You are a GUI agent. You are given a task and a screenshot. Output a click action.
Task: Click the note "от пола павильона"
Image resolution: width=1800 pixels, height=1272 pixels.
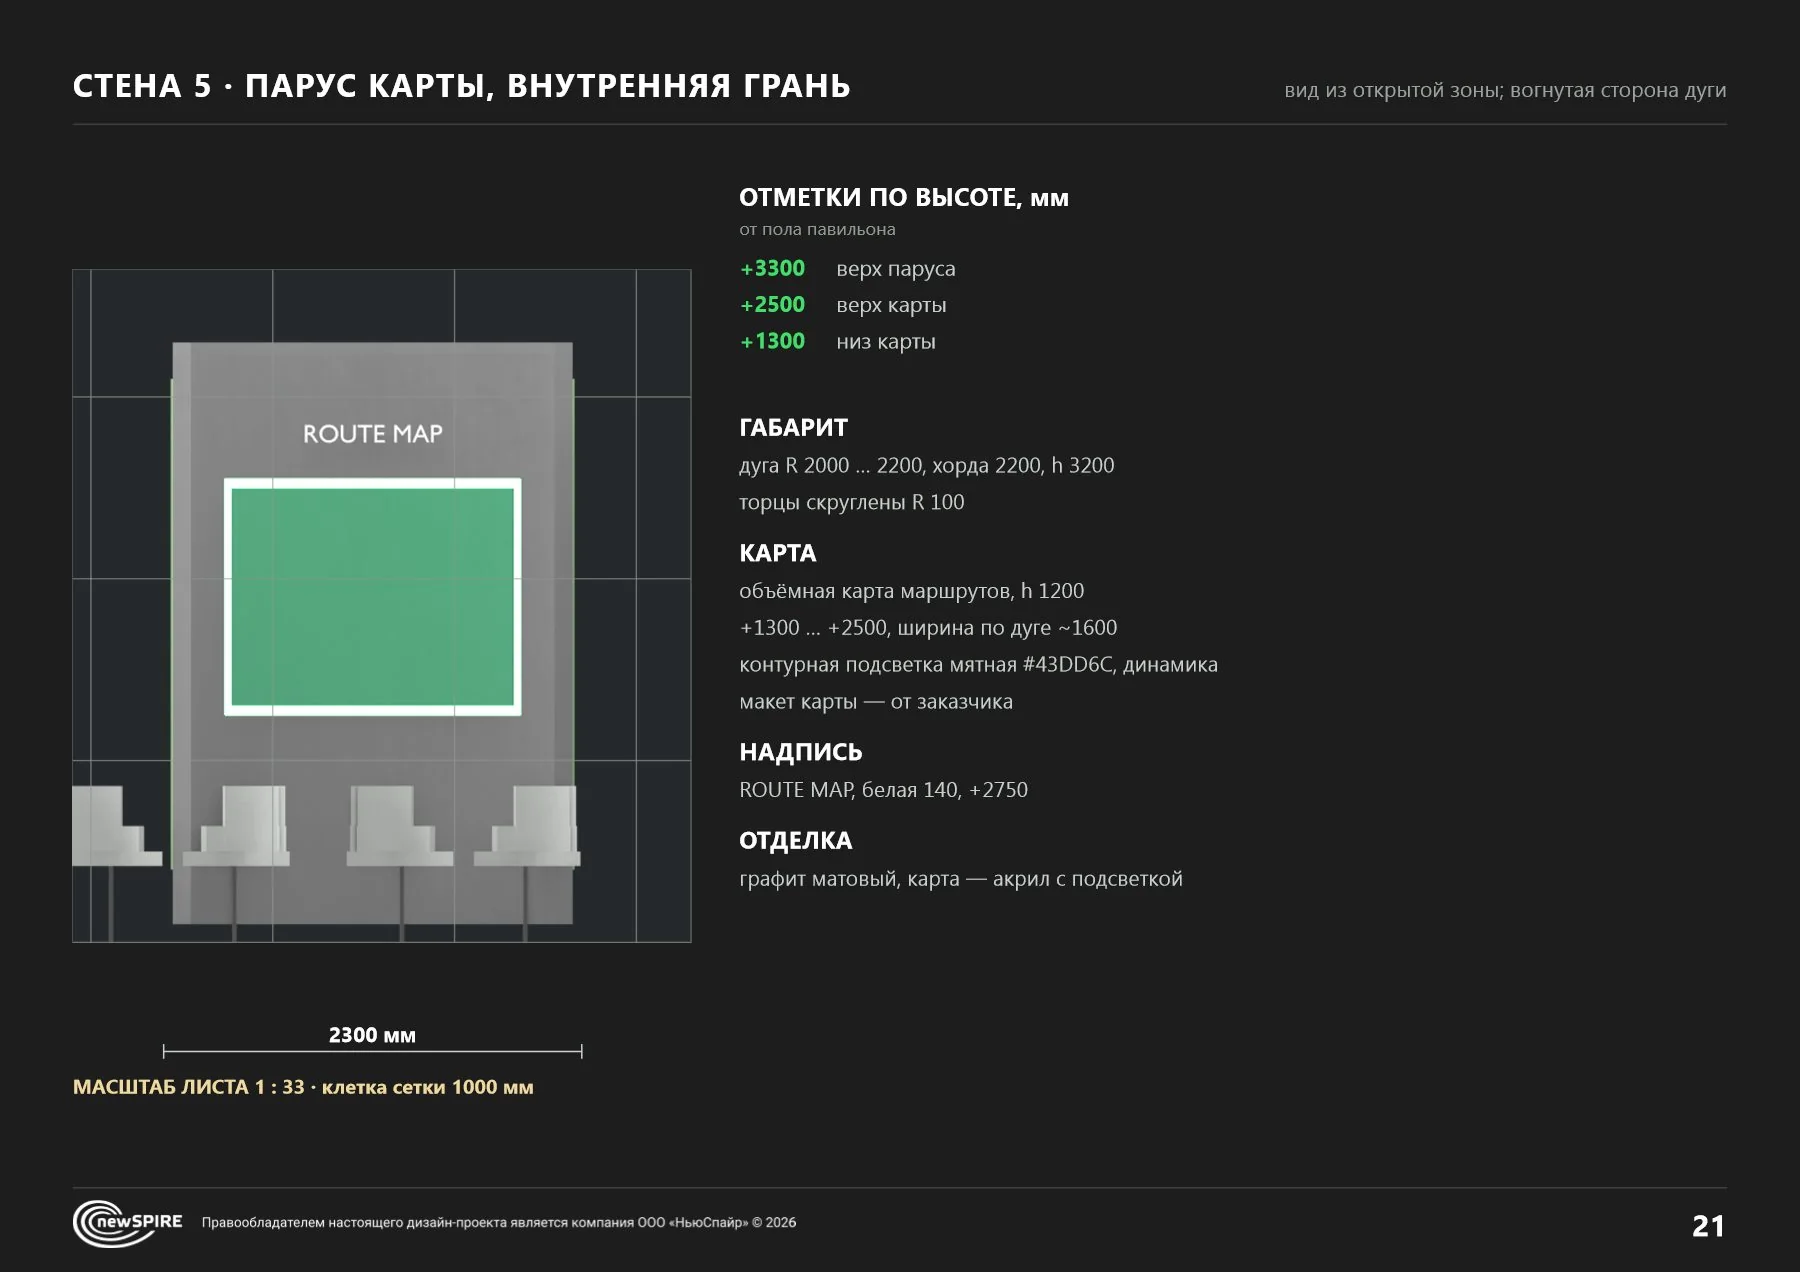[817, 230]
